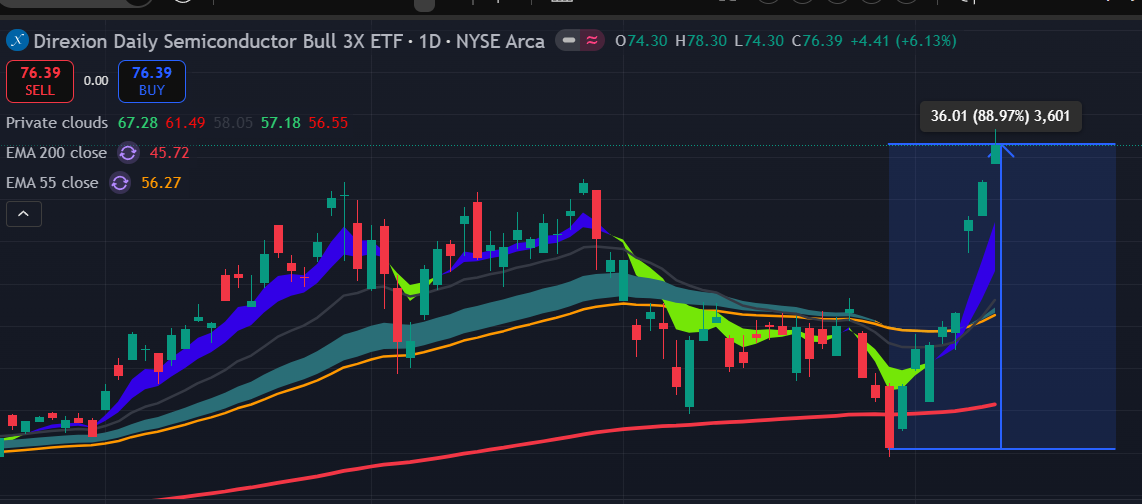Click the pink approximately-equal icon in the pill
Image resolution: width=1142 pixels, height=504 pixels.
click(592, 41)
